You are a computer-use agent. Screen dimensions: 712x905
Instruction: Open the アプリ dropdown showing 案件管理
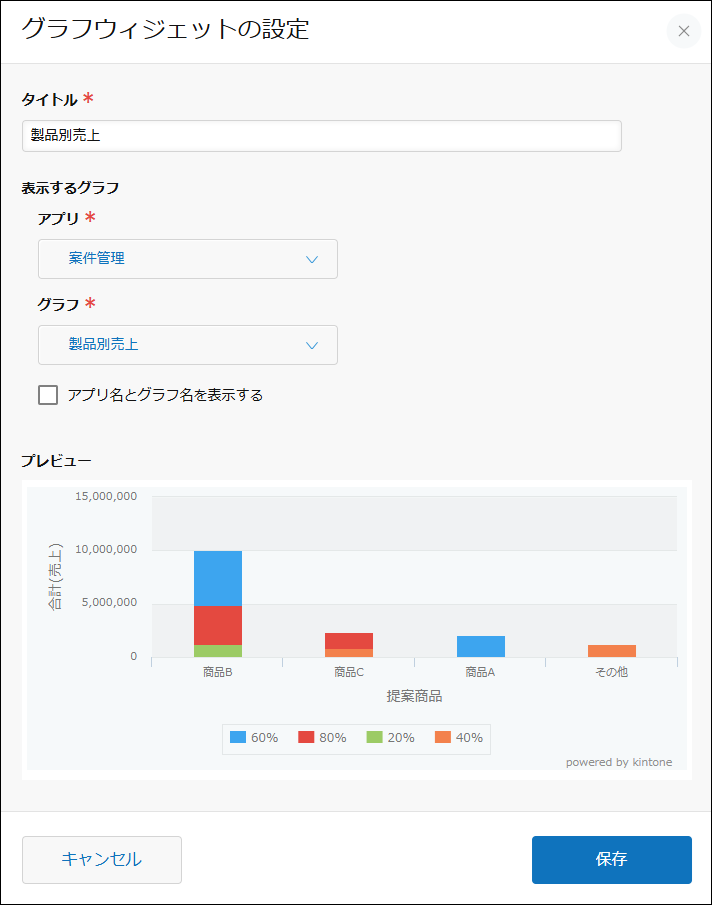point(188,258)
